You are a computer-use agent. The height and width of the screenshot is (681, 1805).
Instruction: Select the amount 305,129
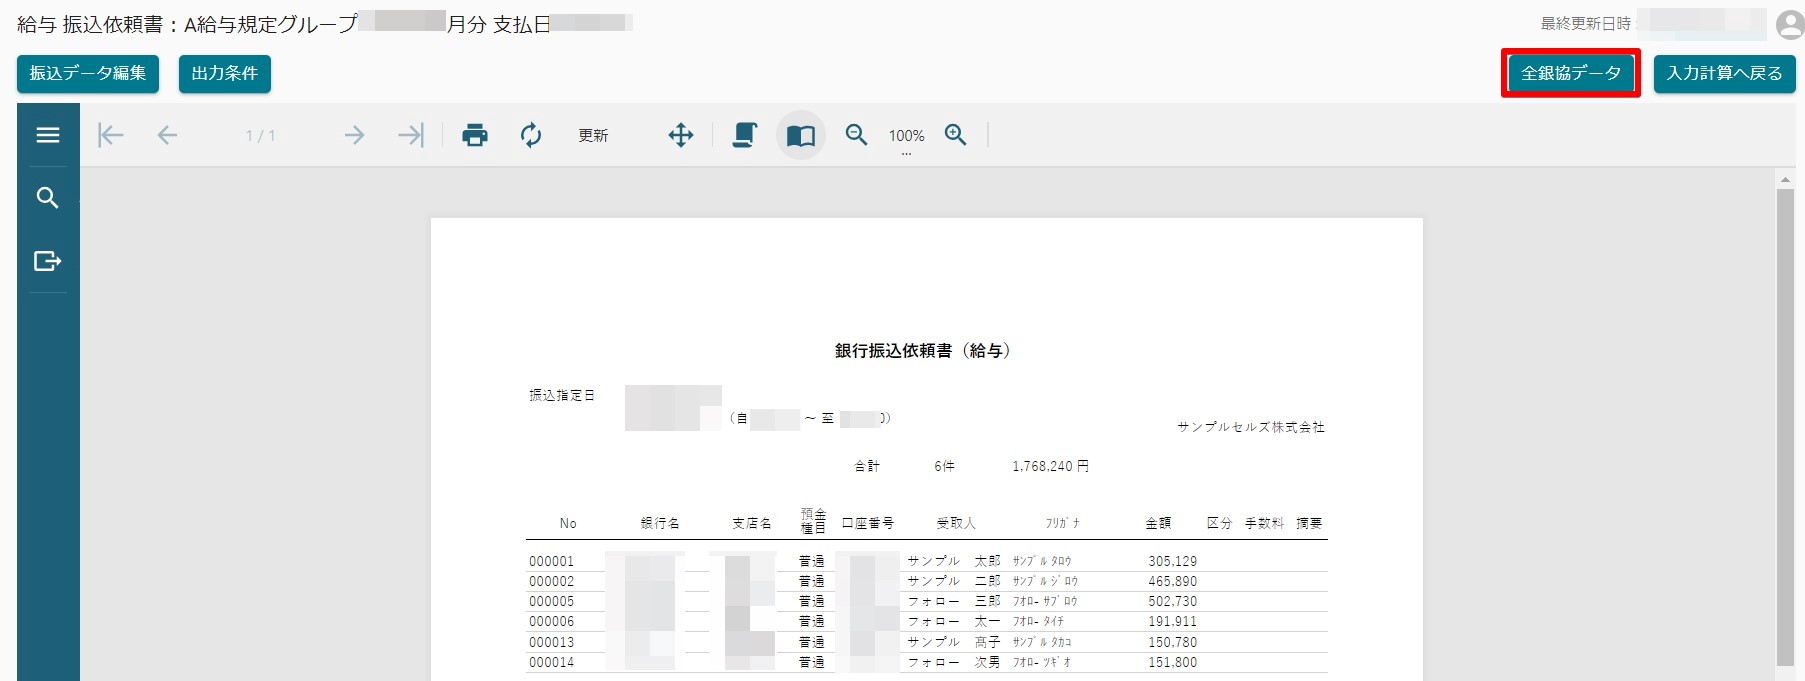(1172, 561)
